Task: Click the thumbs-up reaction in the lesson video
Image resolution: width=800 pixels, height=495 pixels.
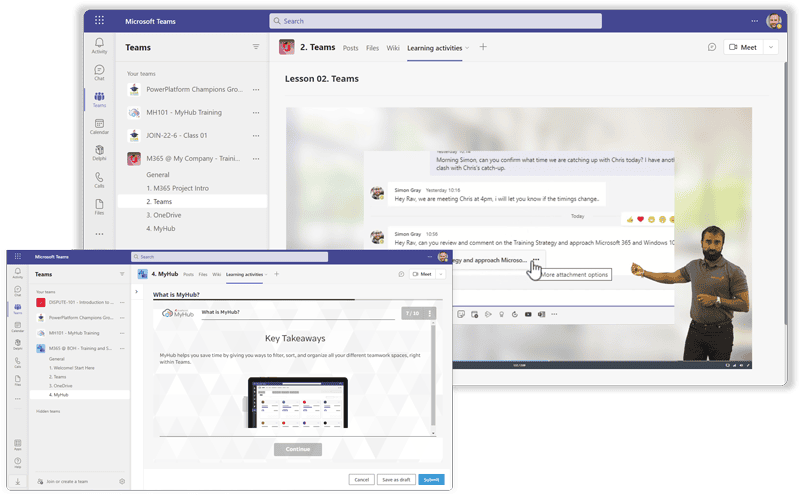Action: [x=630, y=219]
